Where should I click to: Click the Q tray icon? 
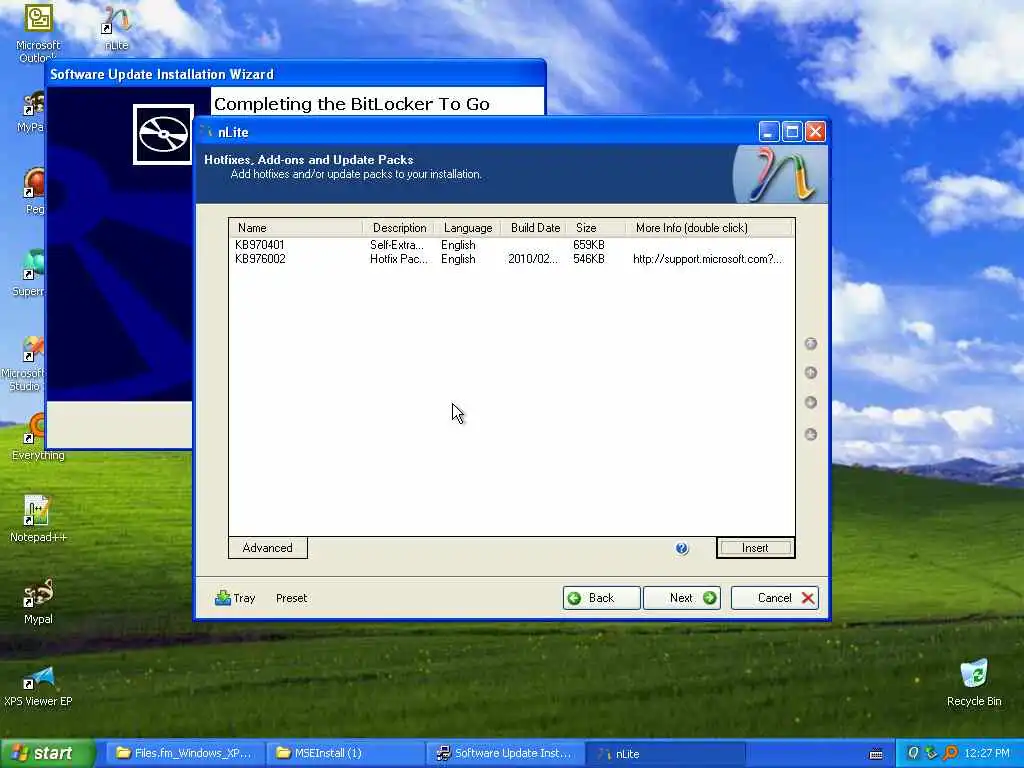[x=913, y=753]
